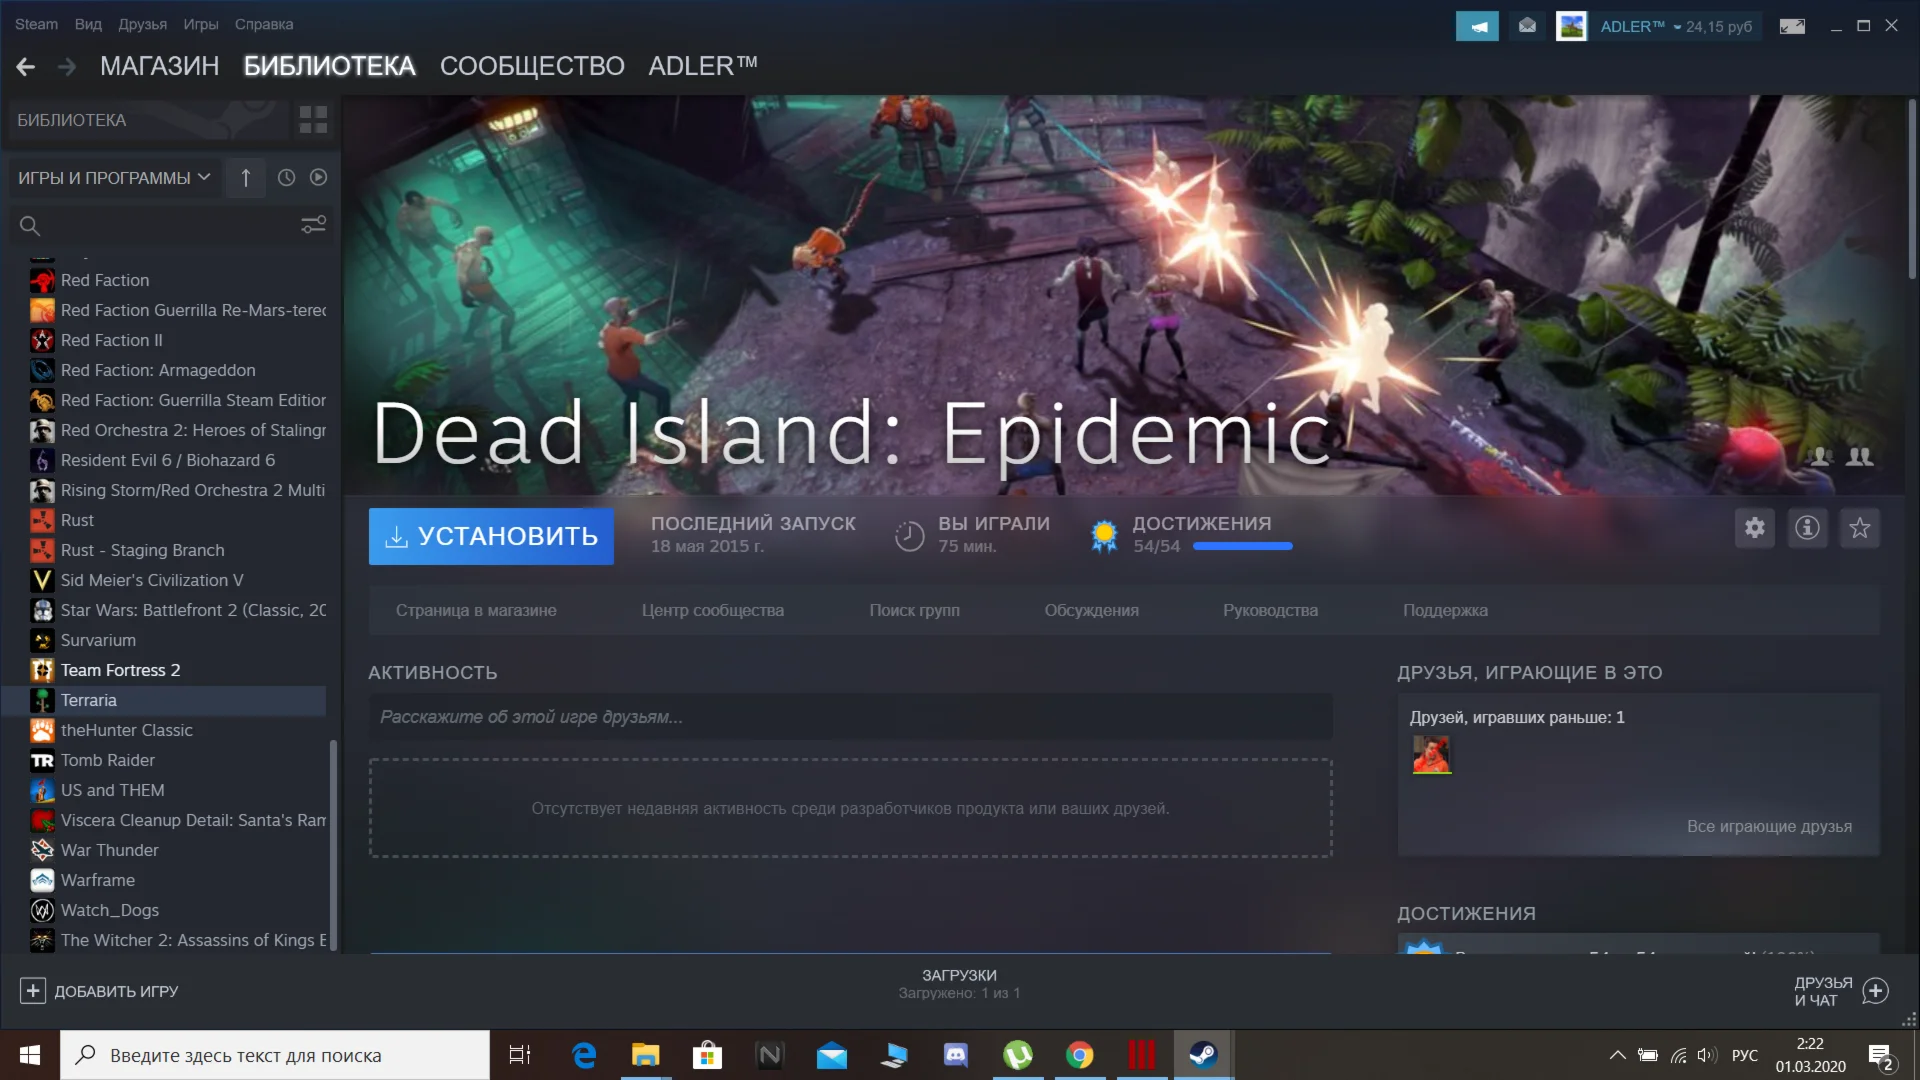Screen dimensions: 1920x1080
Task: Open the МАГАЗИН menu item
Action: point(160,66)
